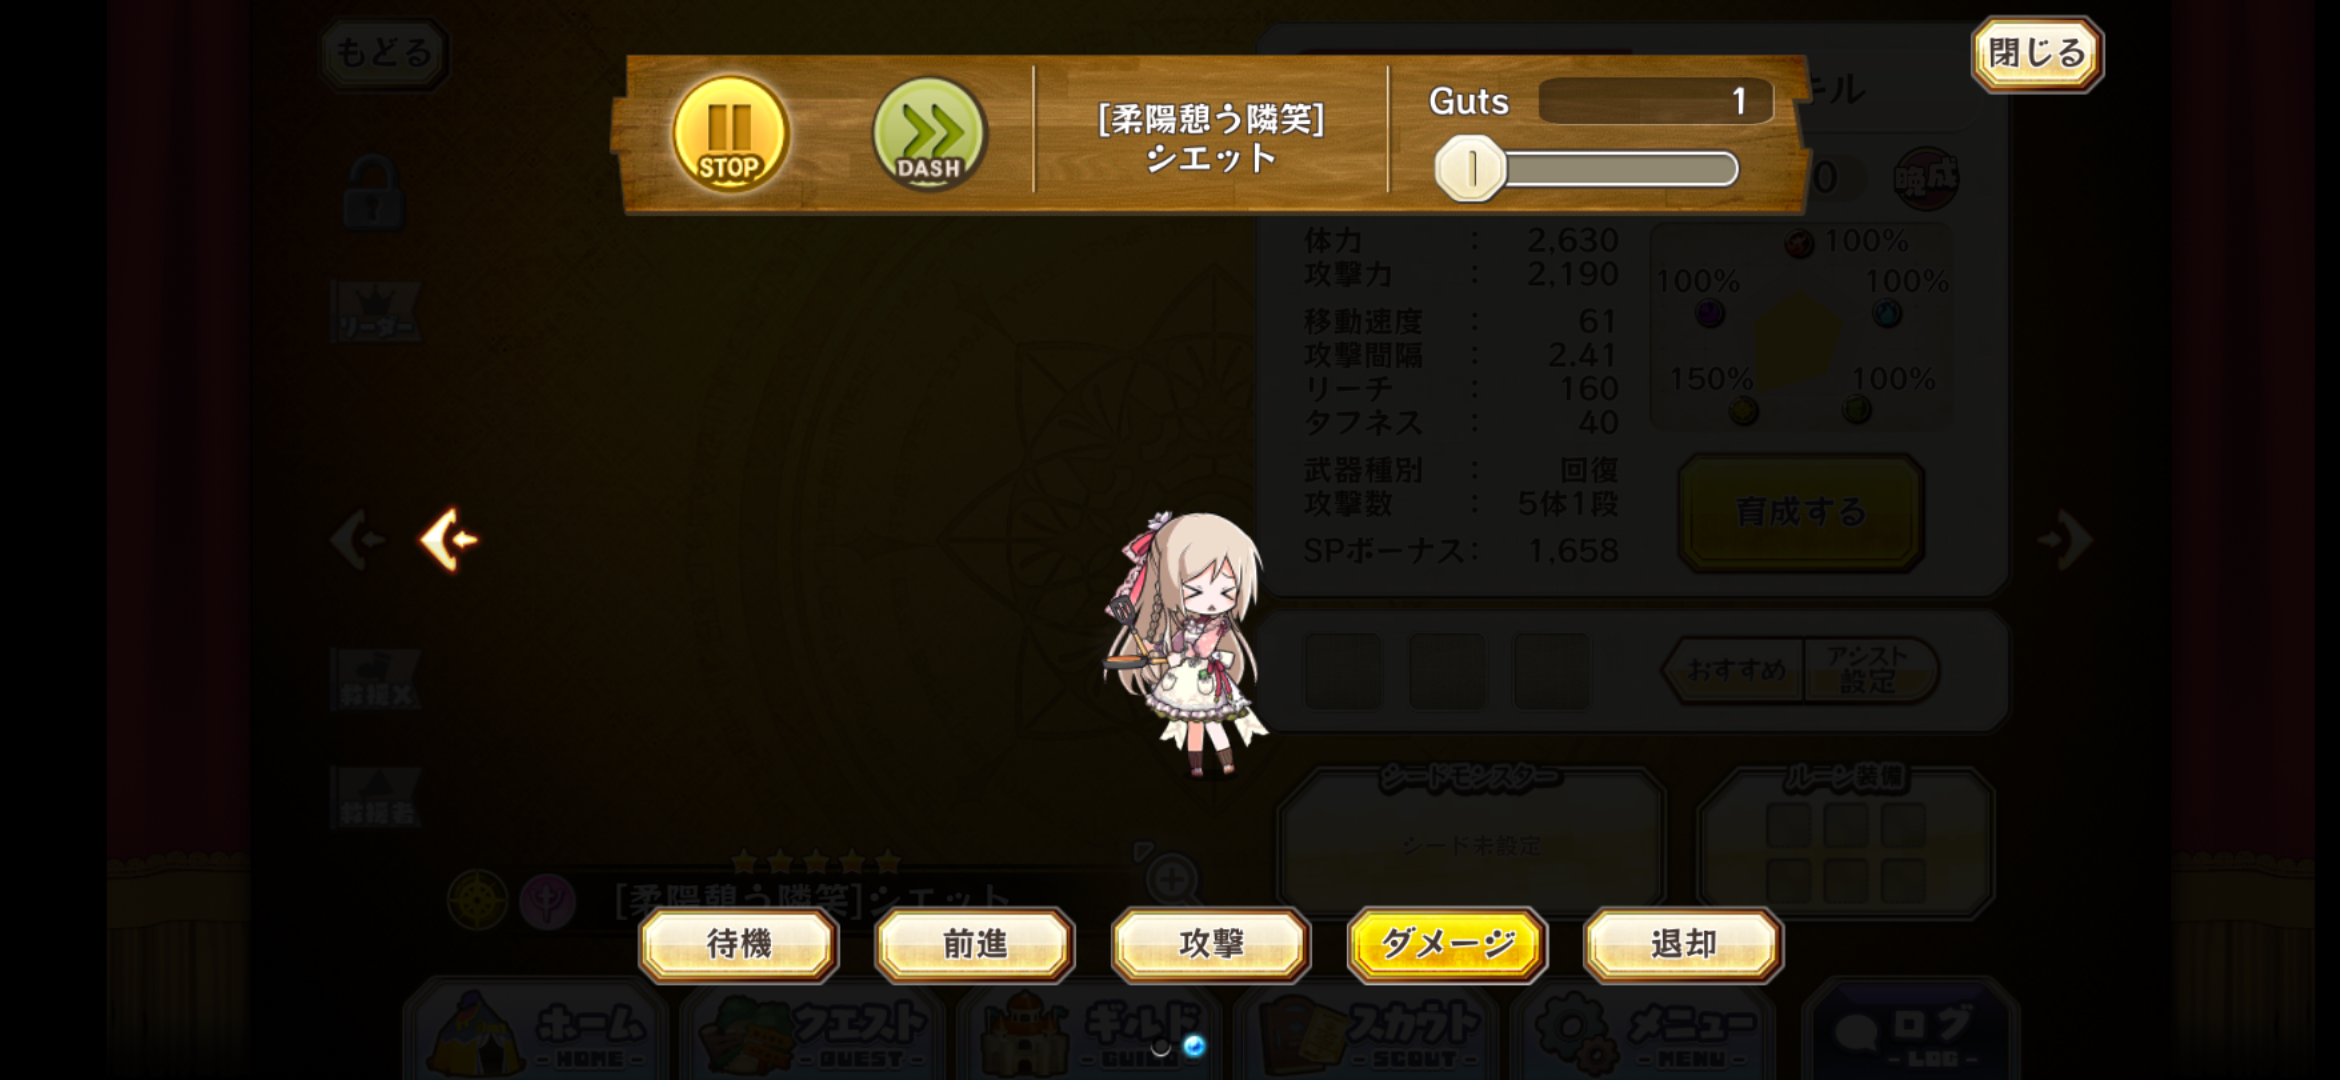The width and height of the screenshot is (2340, 1080).
Task: Go back with the もどる button
Action: point(384,53)
